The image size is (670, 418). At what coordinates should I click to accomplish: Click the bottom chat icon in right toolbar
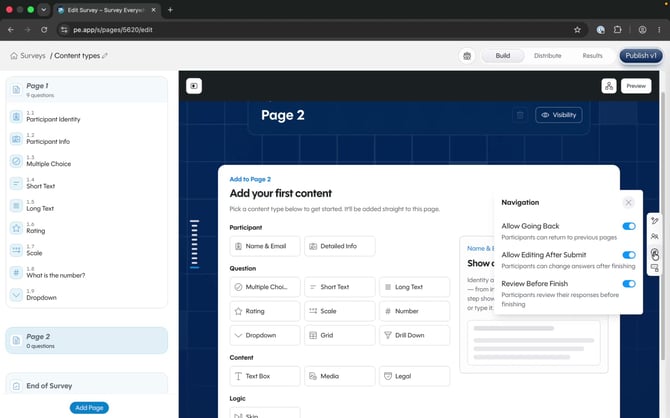655,268
